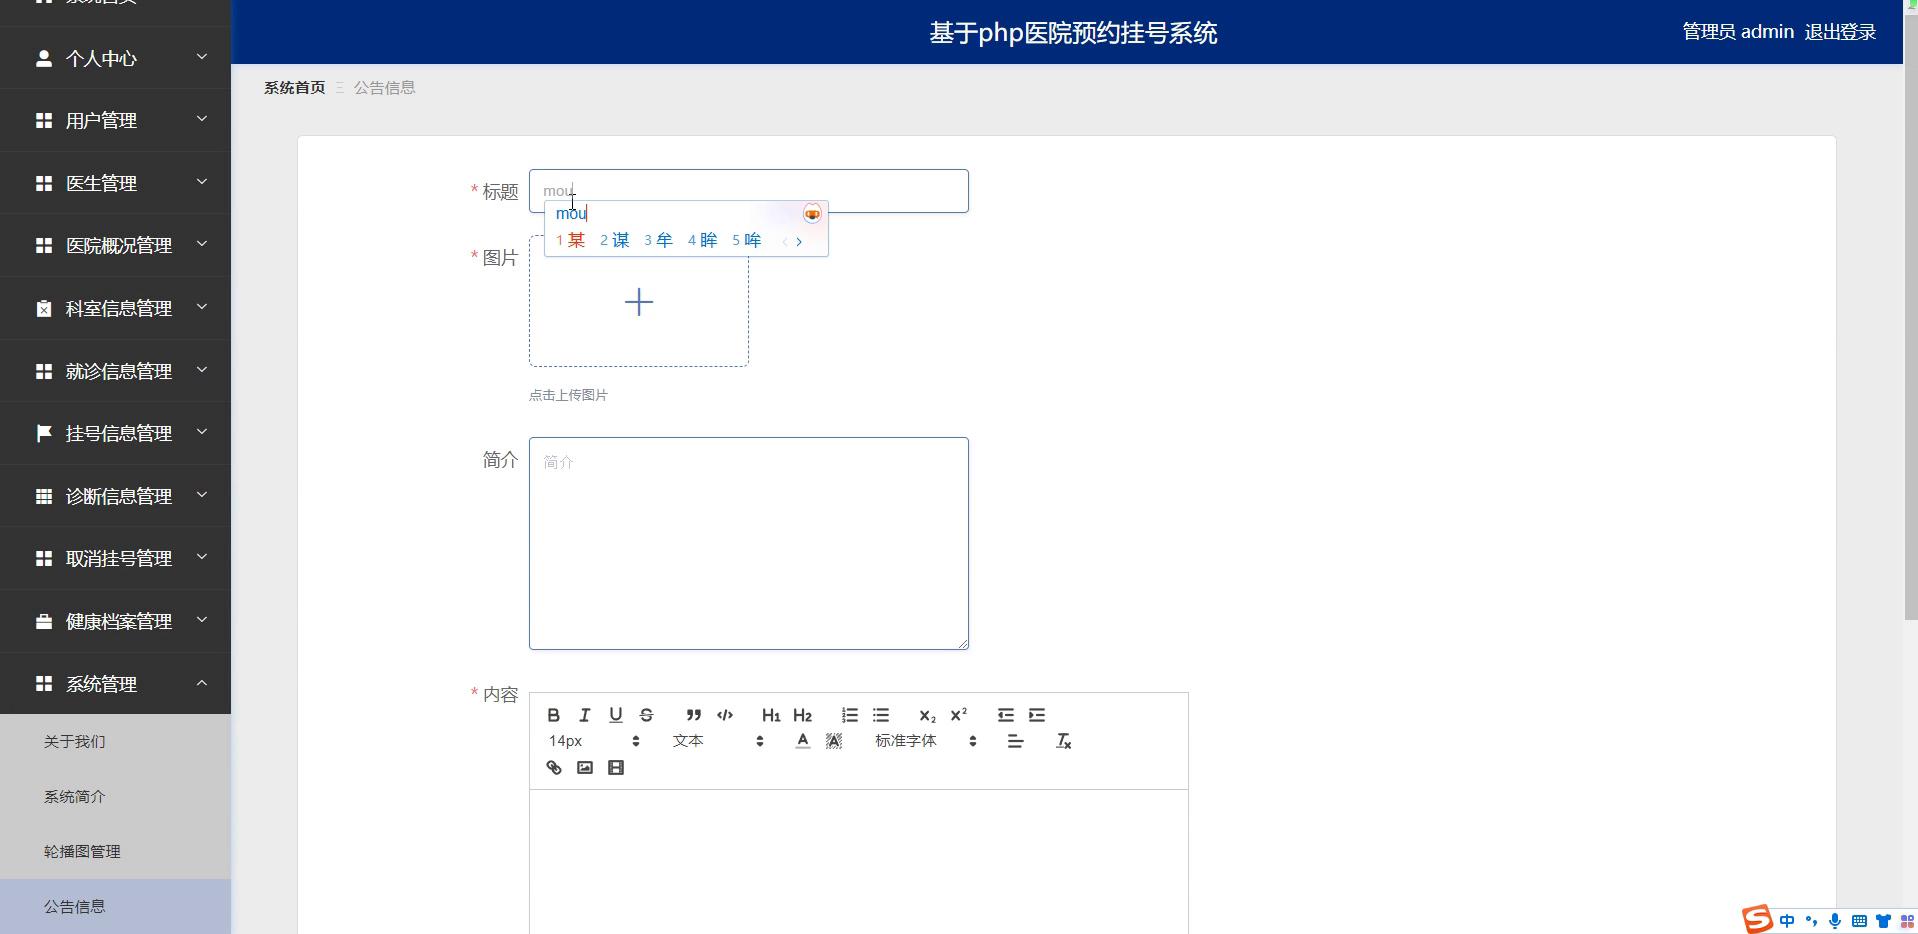Open the 公告信息 submenu item

pyautogui.click(x=115, y=906)
